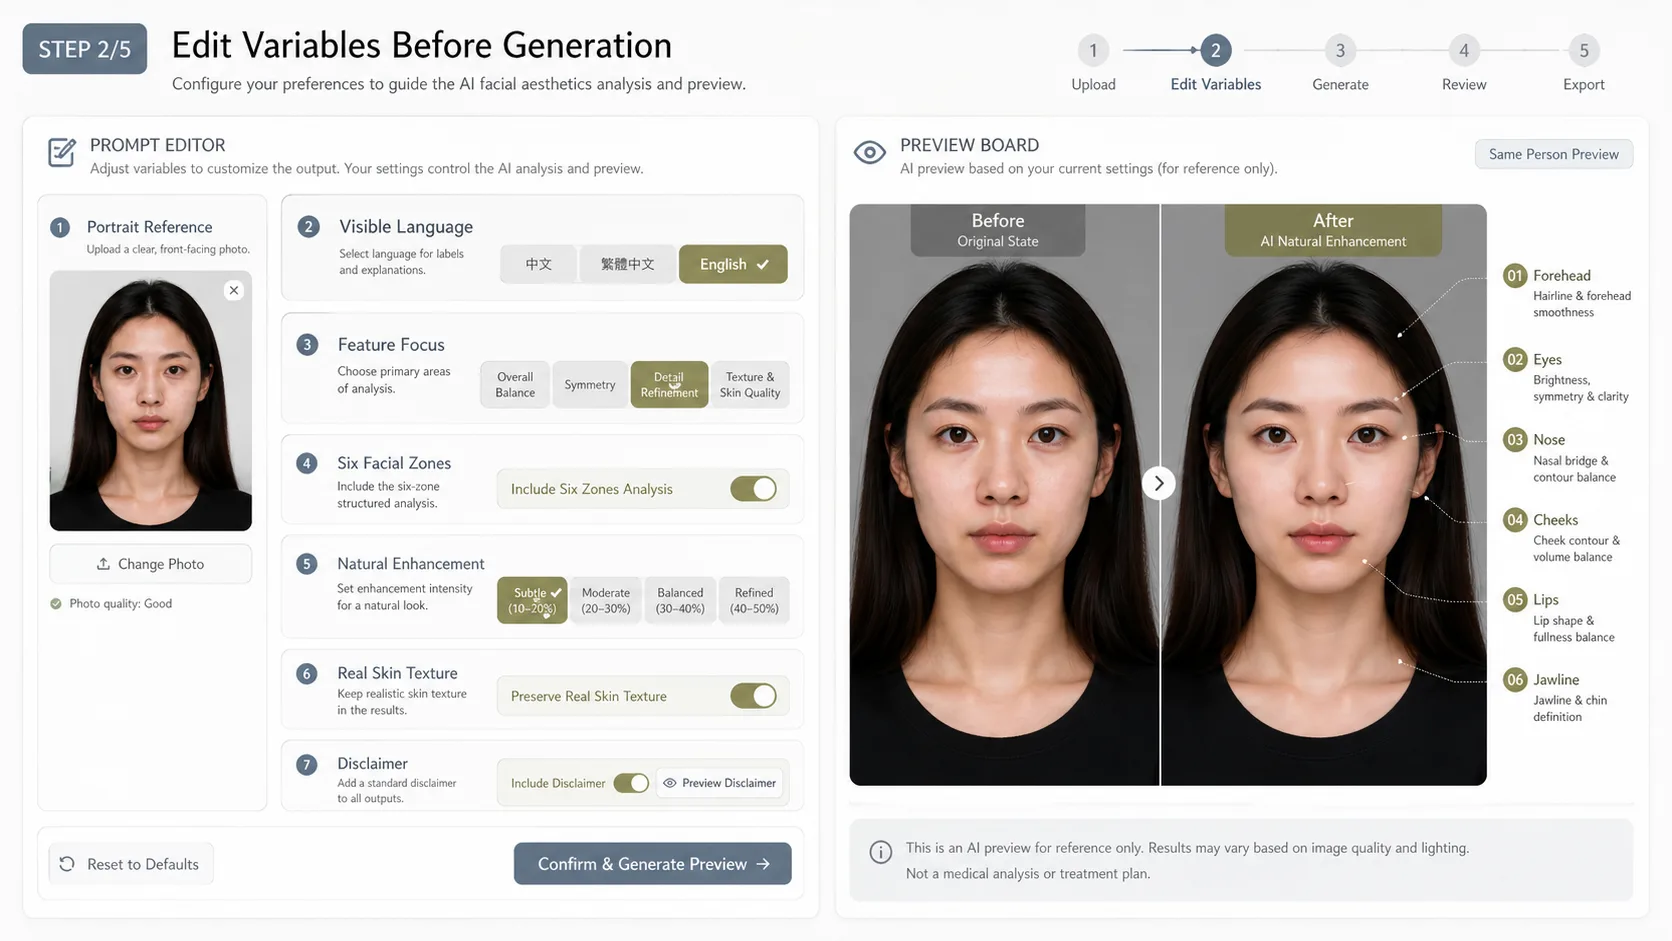Disable Preserve Real Skin Texture
This screenshot has height=941, width=1672.
tap(755, 696)
